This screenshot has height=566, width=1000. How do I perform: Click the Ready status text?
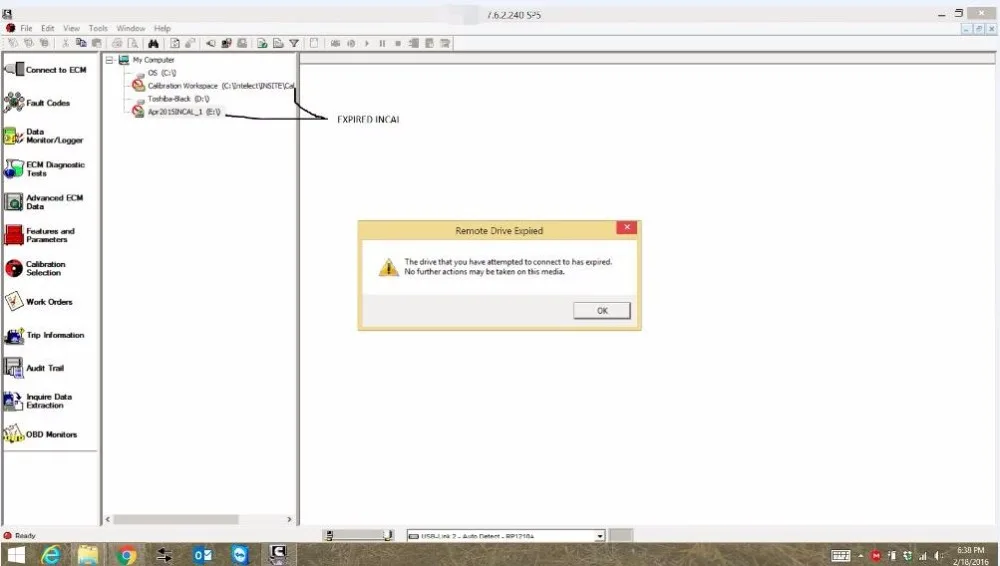pos(26,536)
